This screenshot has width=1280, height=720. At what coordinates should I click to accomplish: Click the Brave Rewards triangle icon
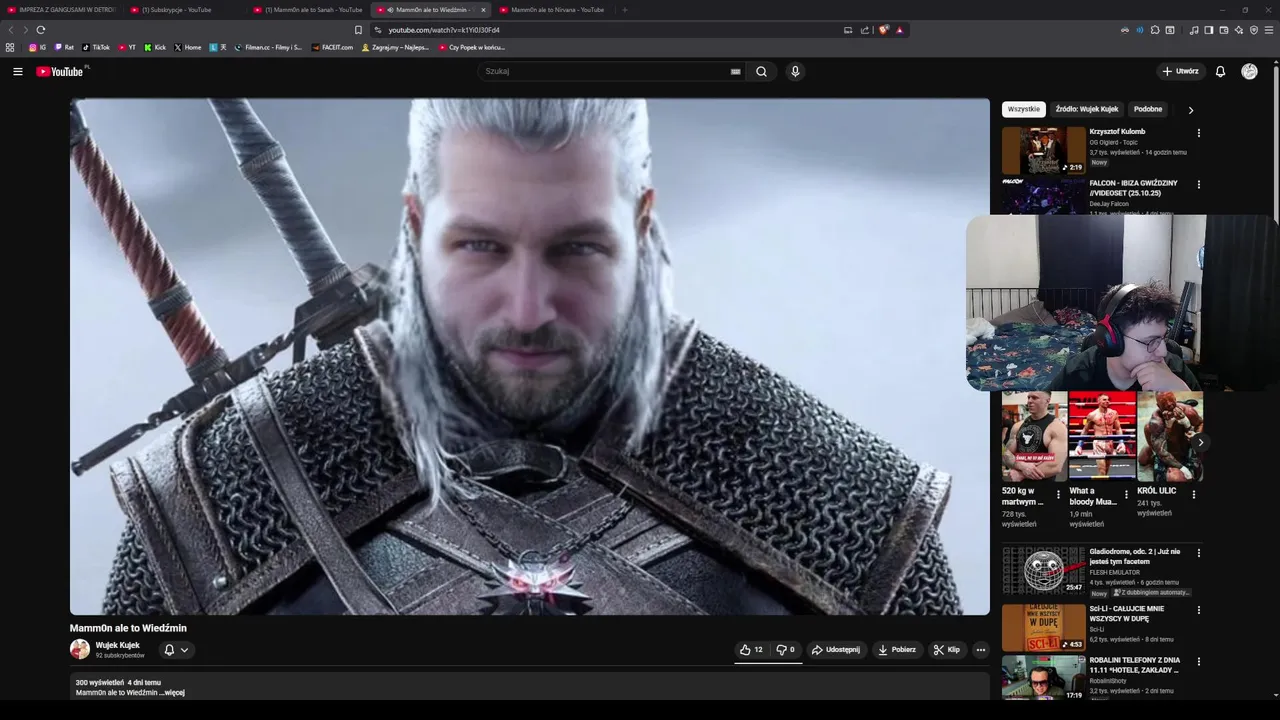(899, 30)
